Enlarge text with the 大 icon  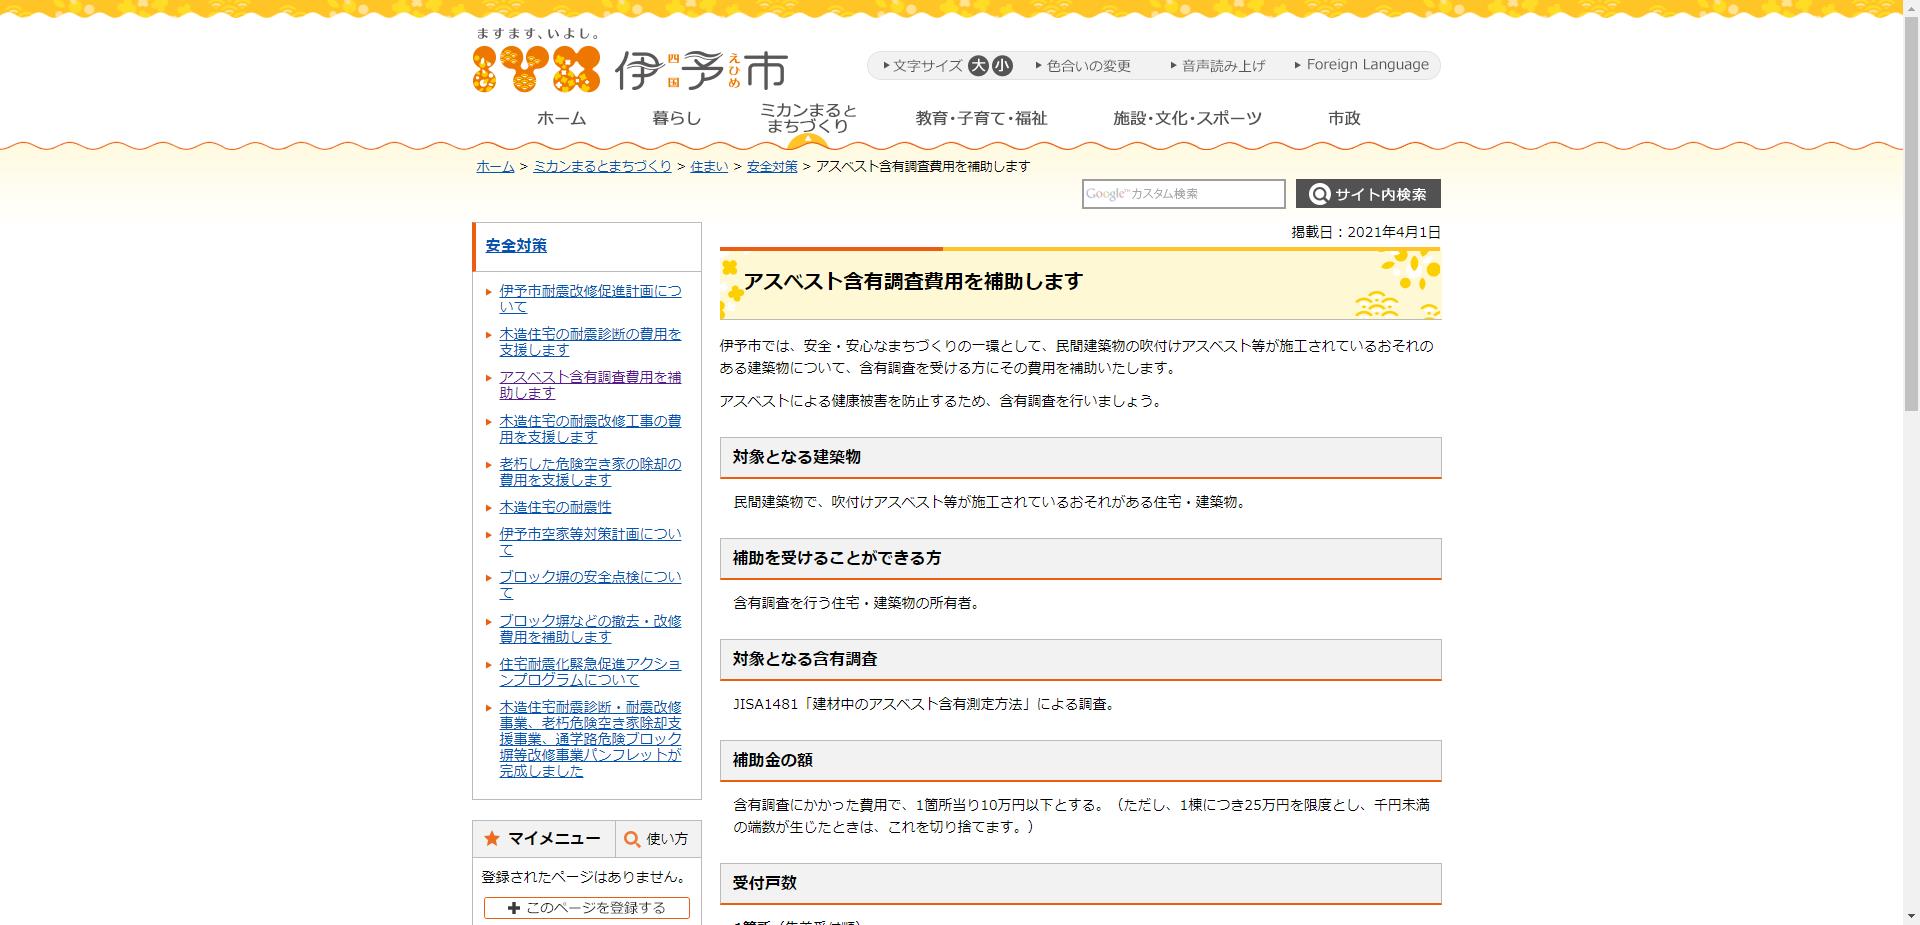click(977, 65)
